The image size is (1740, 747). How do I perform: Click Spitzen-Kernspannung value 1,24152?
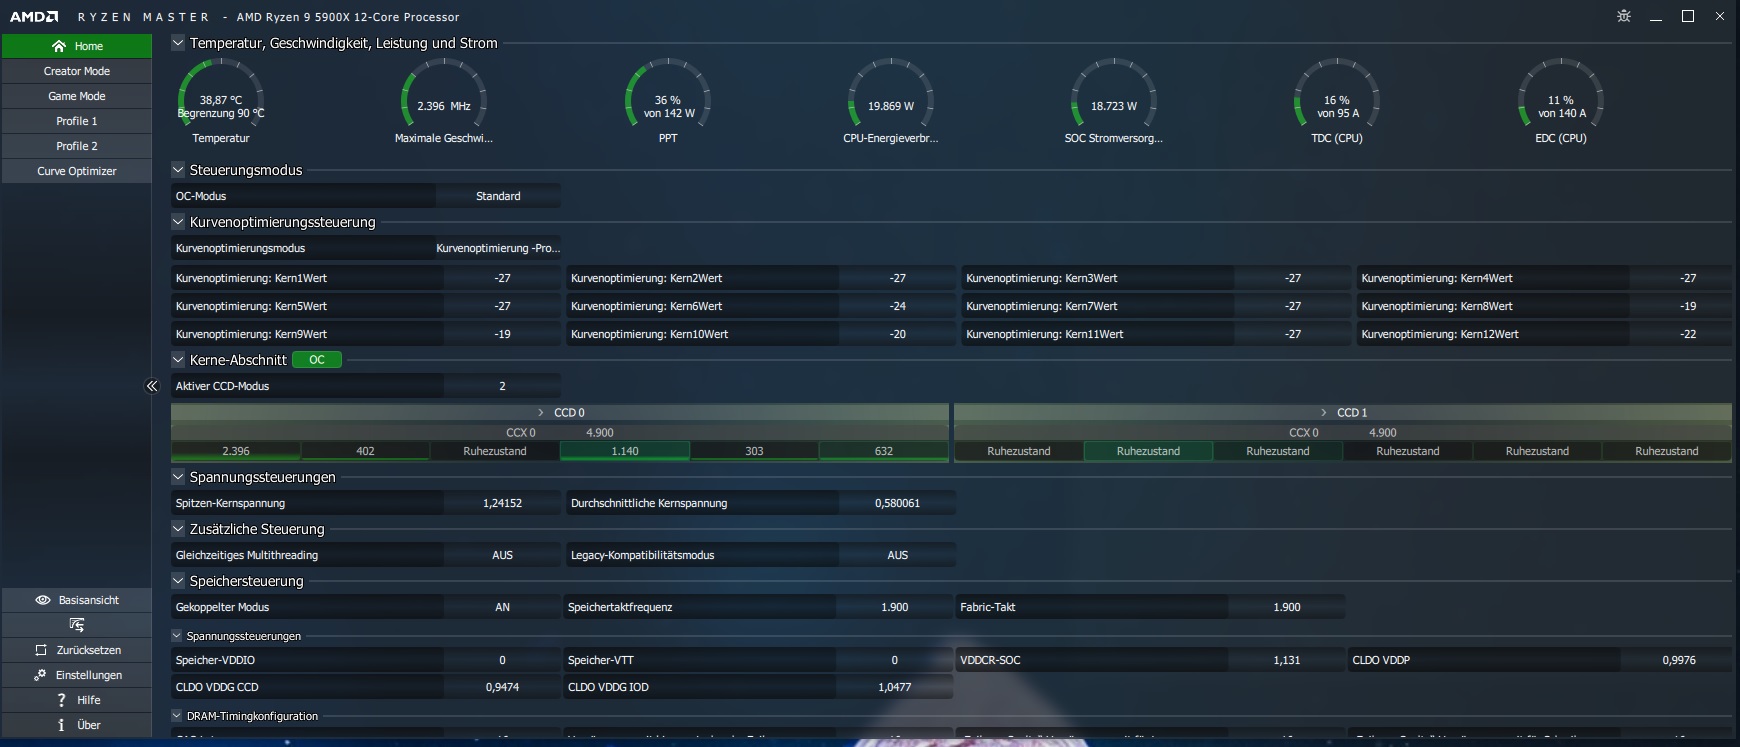click(502, 503)
